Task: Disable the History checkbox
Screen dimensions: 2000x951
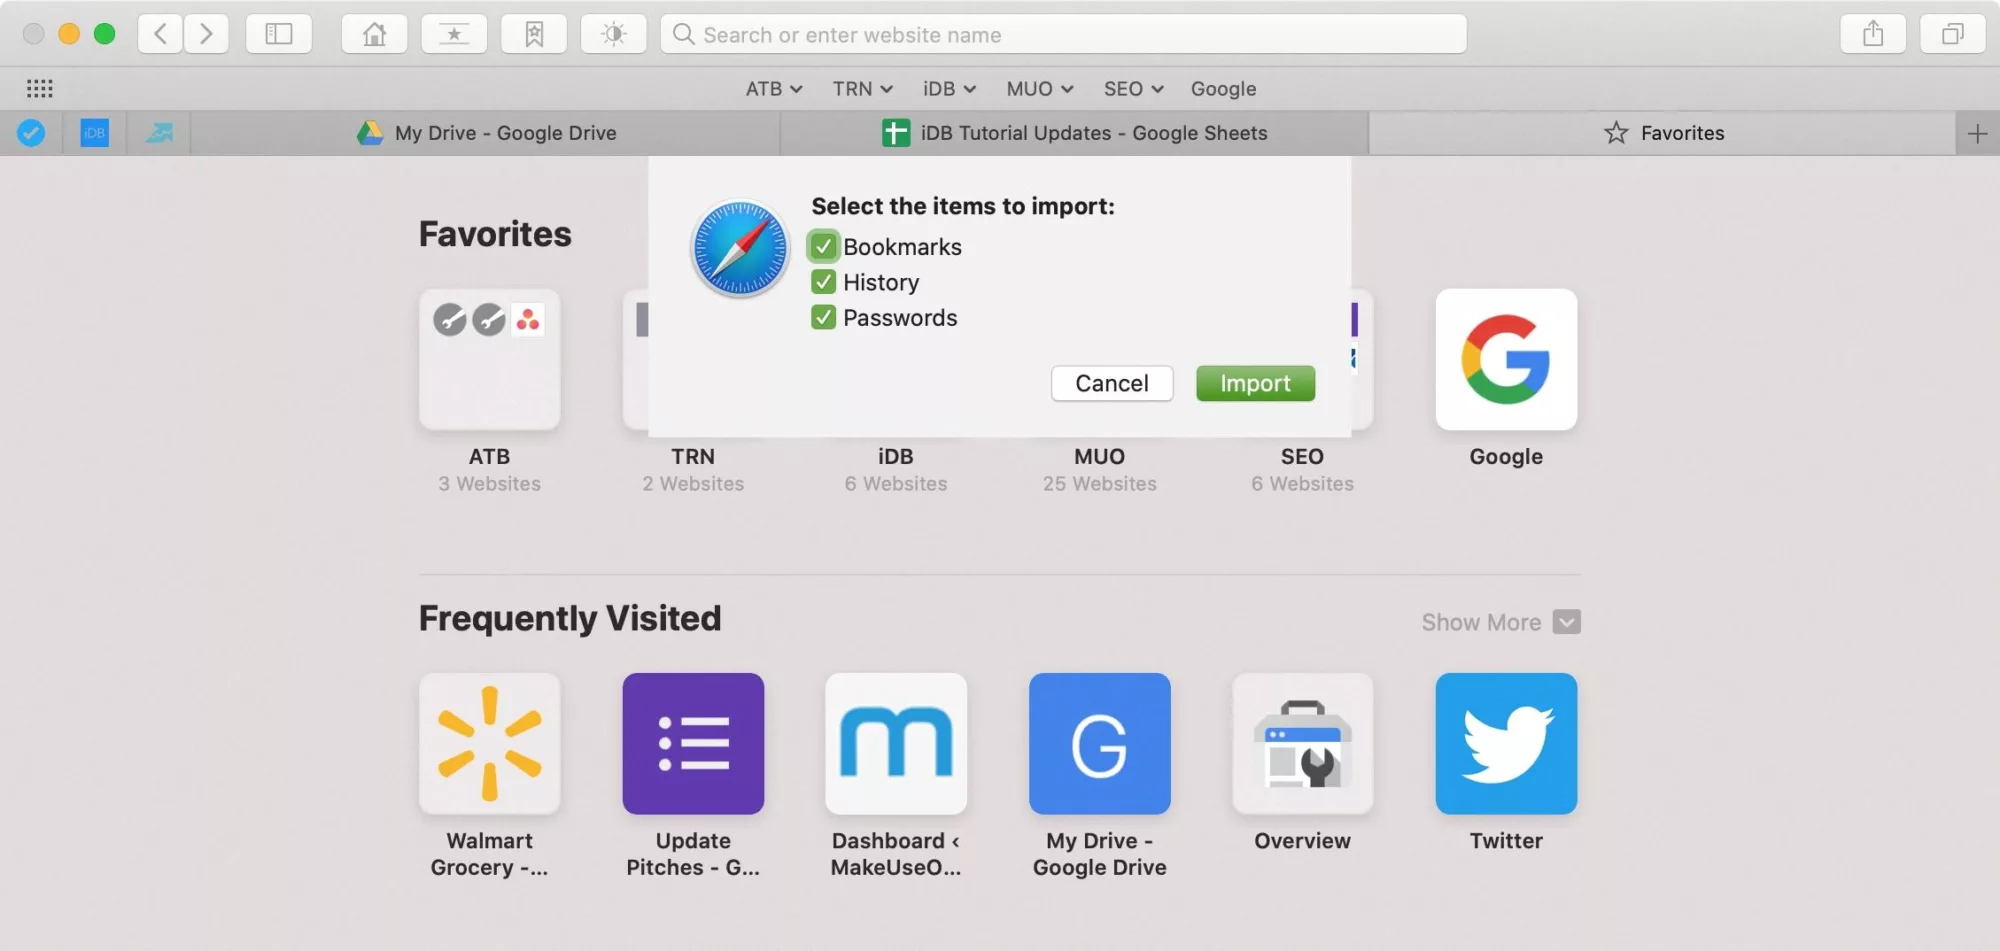Action: [823, 281]
